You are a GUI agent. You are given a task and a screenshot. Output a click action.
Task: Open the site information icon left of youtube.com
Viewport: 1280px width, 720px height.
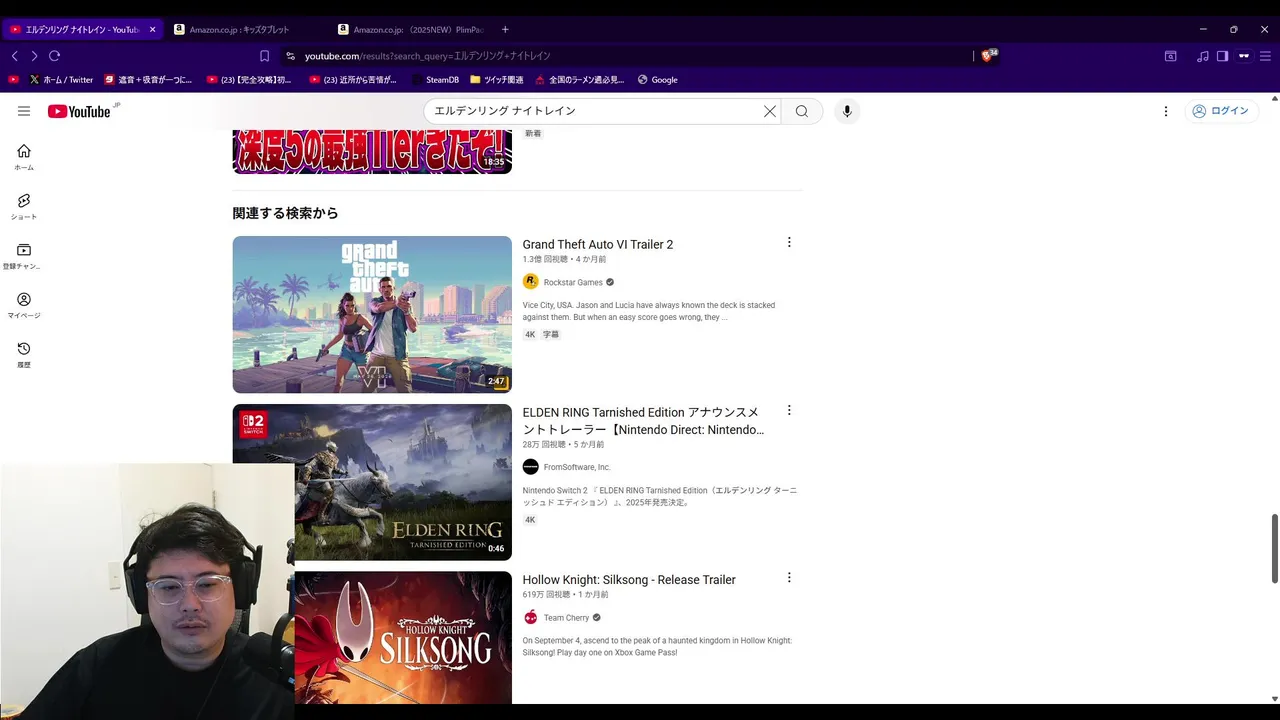click(290, 56)
